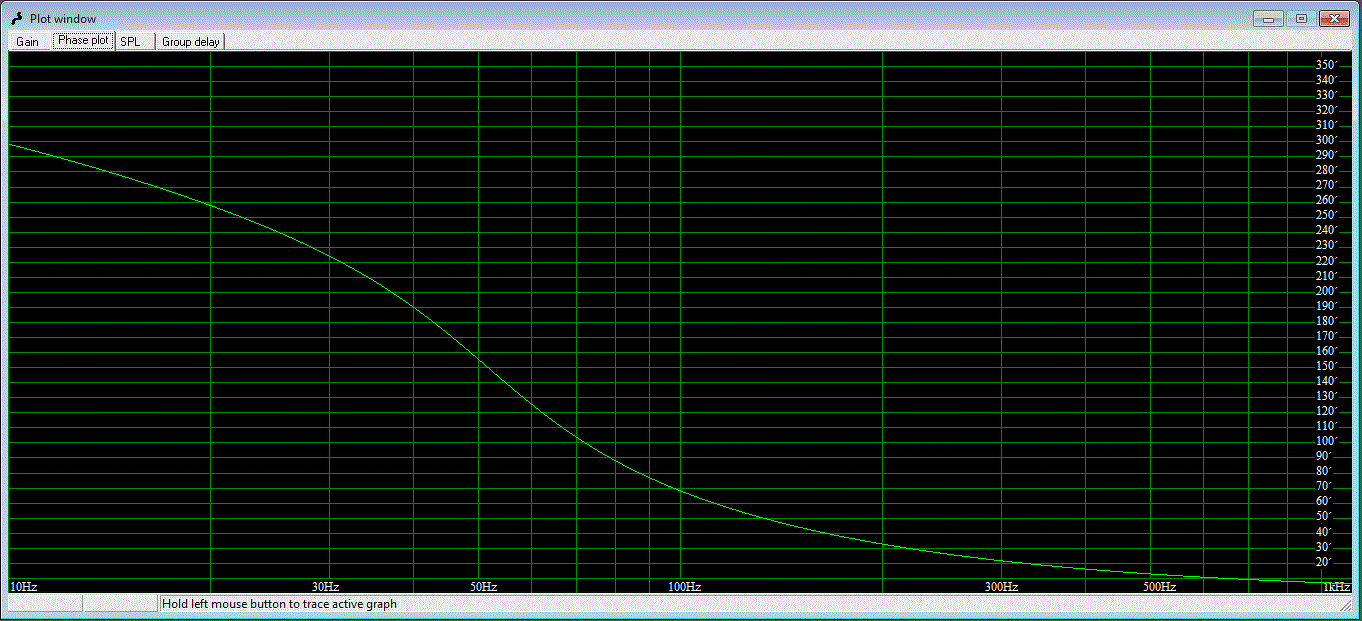1362x621 pixels.
Task: Click the 350° phase axis label
Action: pos(1326,65)
